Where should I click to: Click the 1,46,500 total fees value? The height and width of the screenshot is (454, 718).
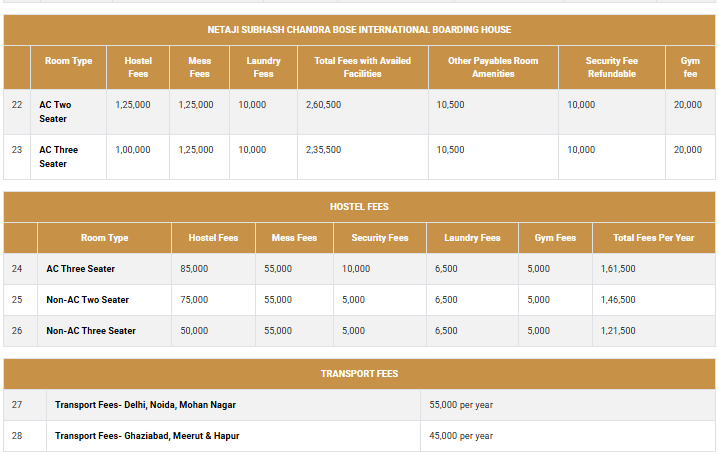point(618,300)
